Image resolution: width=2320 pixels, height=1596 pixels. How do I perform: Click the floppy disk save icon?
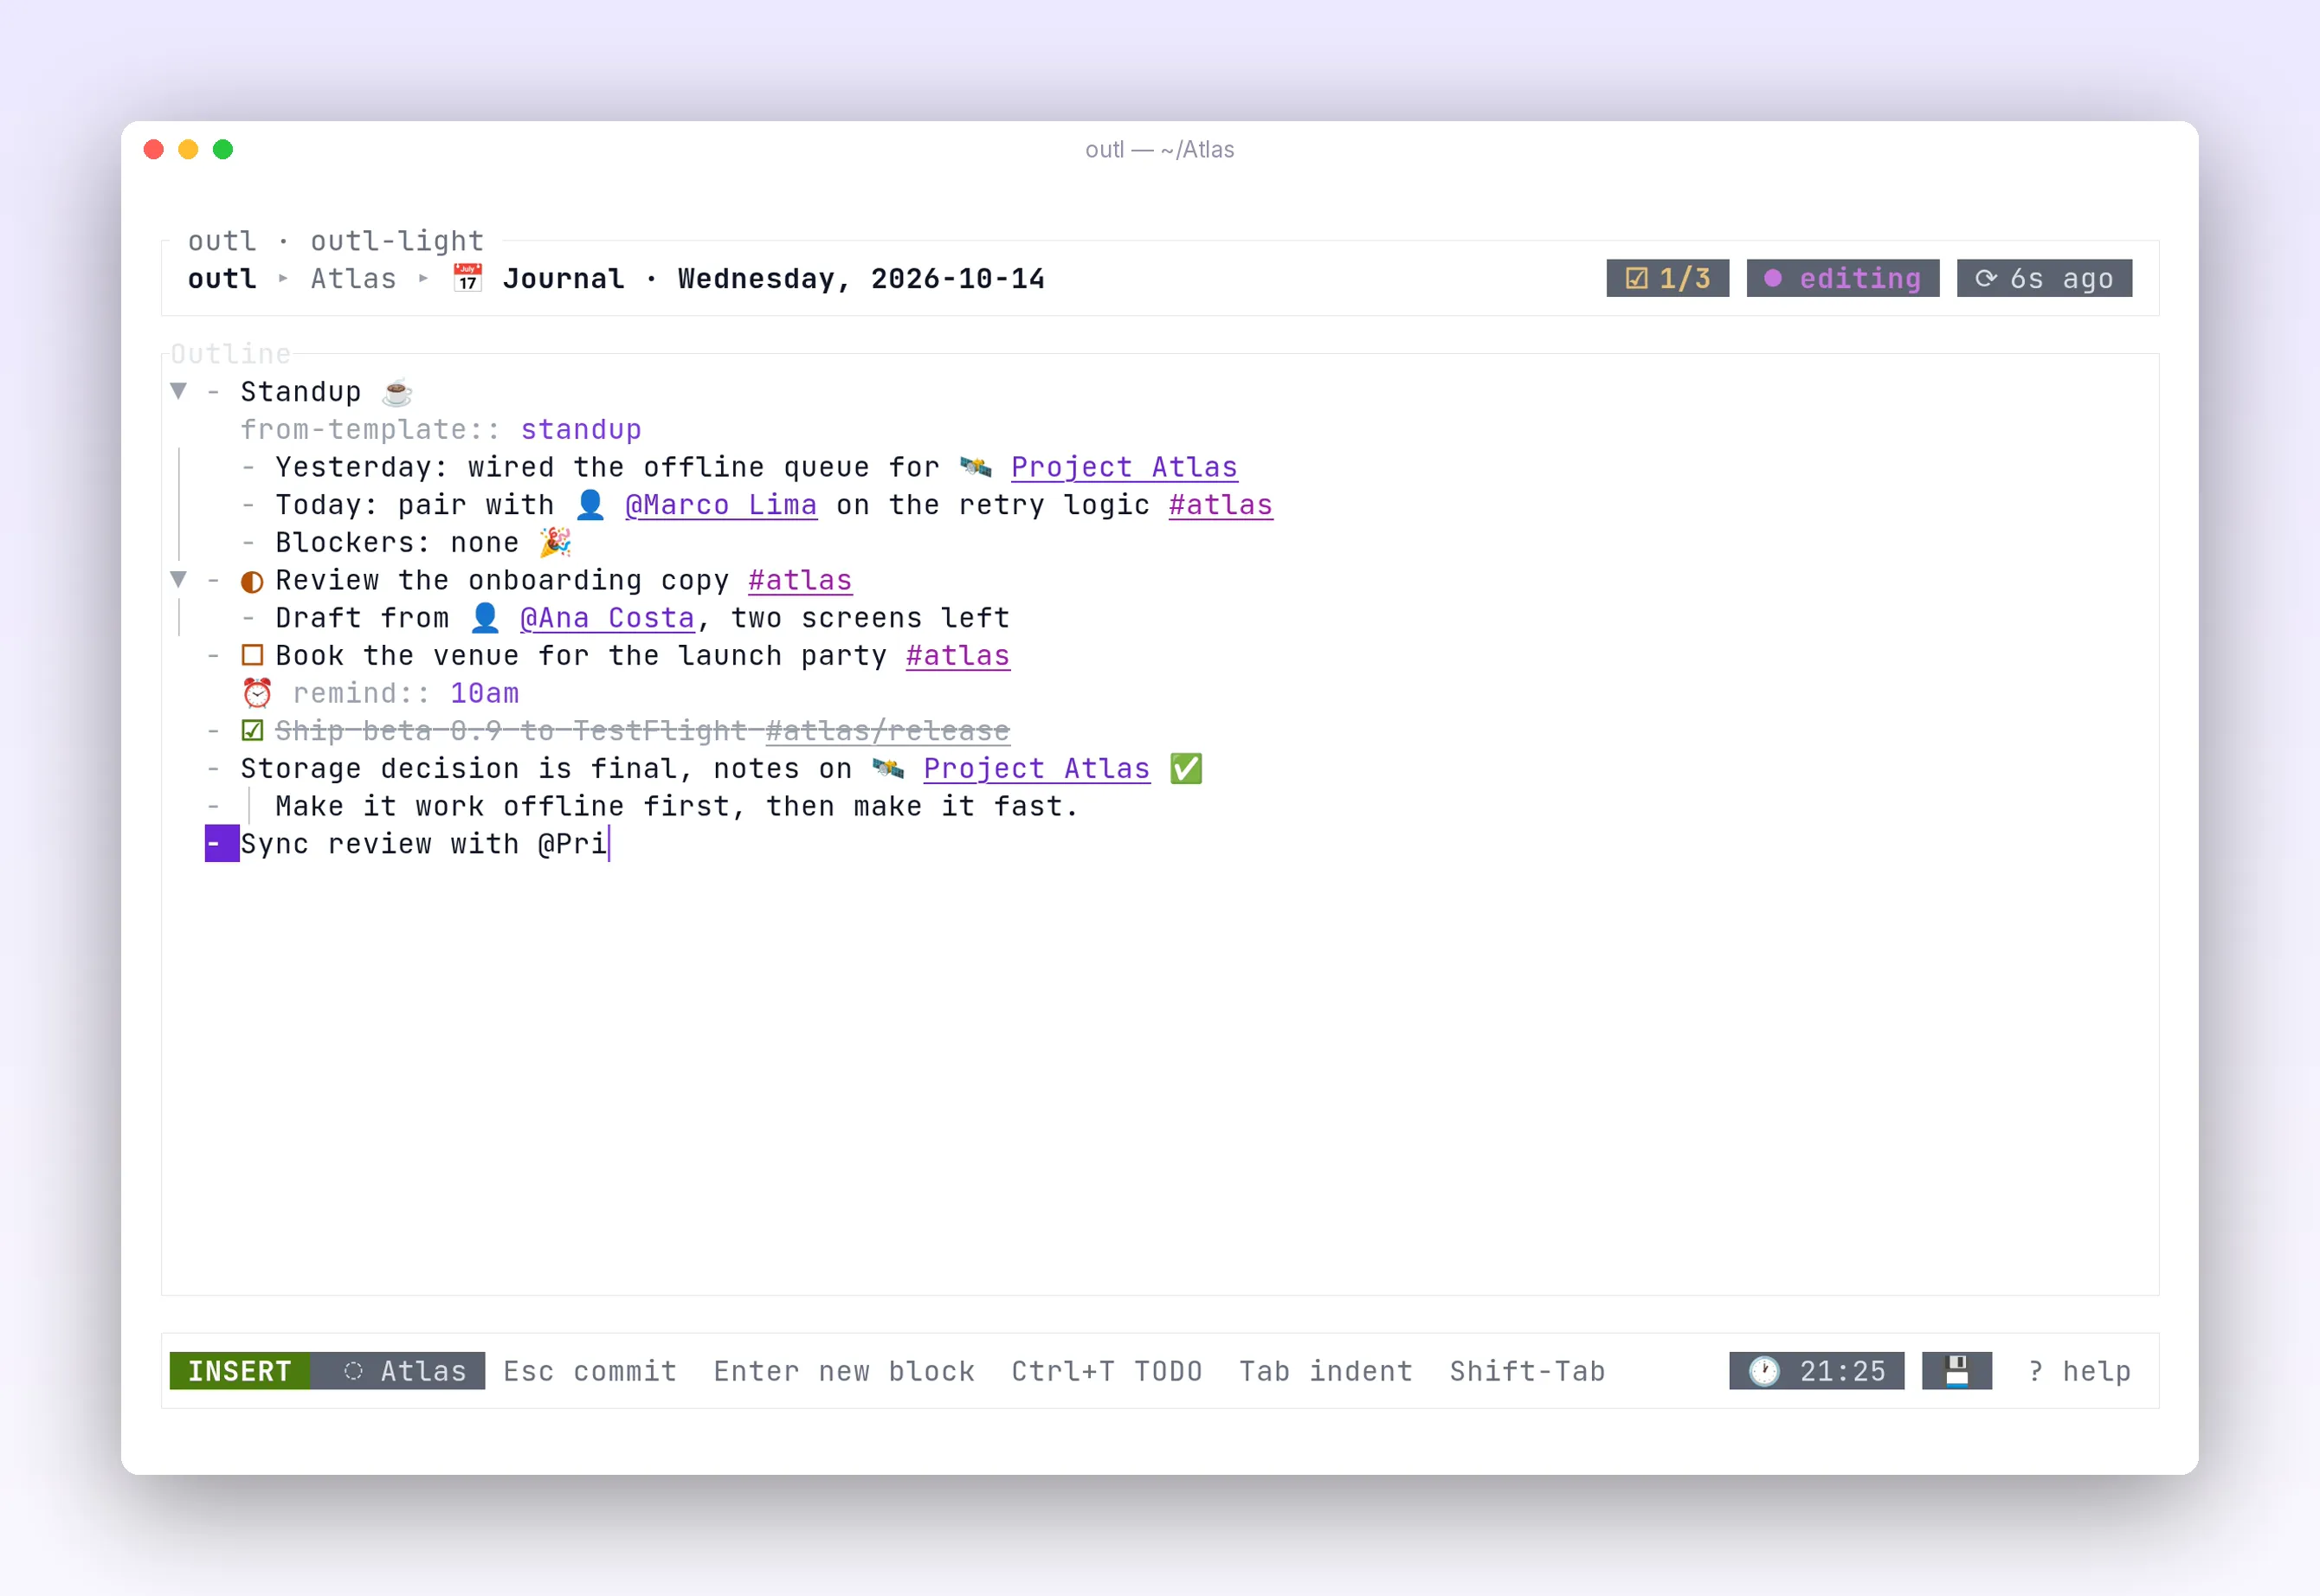click(x=1956, y=1371)
